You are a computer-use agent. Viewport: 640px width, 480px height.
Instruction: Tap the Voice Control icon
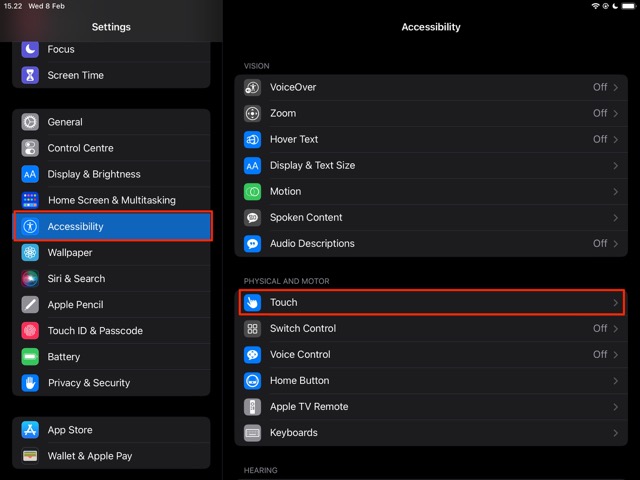tap(253, 355)
